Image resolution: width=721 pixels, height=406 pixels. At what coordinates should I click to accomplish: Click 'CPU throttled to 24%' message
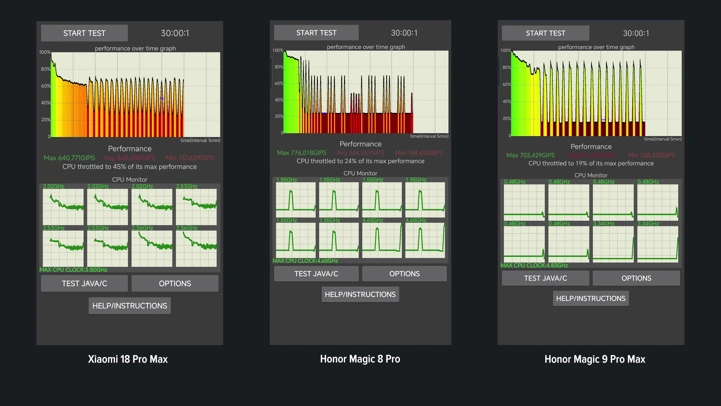coord(360,161)
